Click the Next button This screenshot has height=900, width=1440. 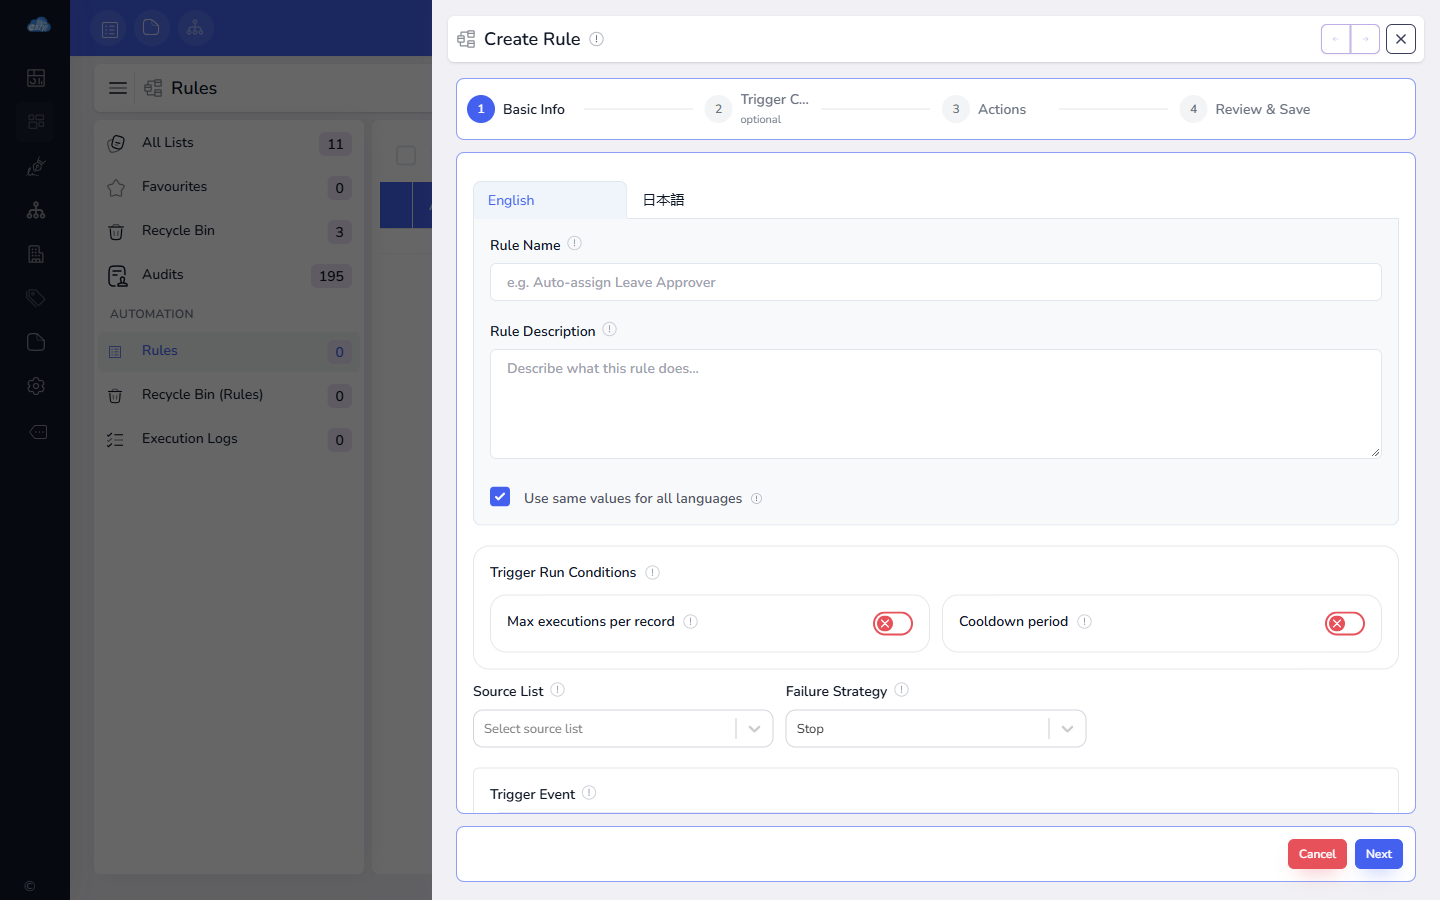[x=1379, y=854]
